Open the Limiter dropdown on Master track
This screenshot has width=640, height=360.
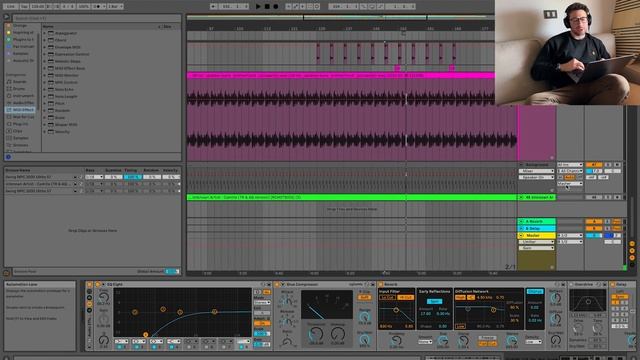(x=536, y=242)
